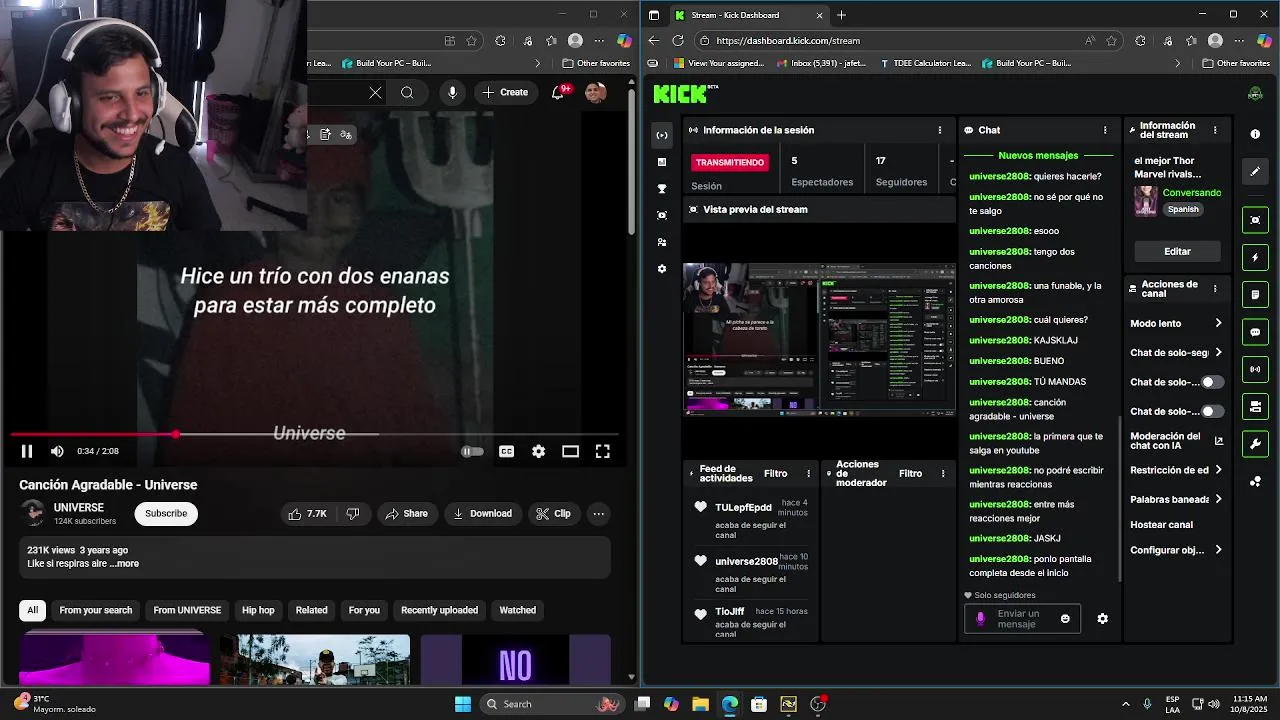
Task: Open YouTube player settings gear
Action: pos(539,451)
